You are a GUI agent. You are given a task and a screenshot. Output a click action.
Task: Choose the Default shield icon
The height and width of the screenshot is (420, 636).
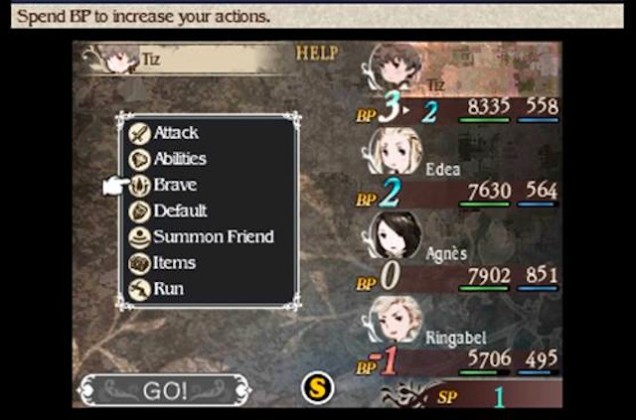pos(140,212)
